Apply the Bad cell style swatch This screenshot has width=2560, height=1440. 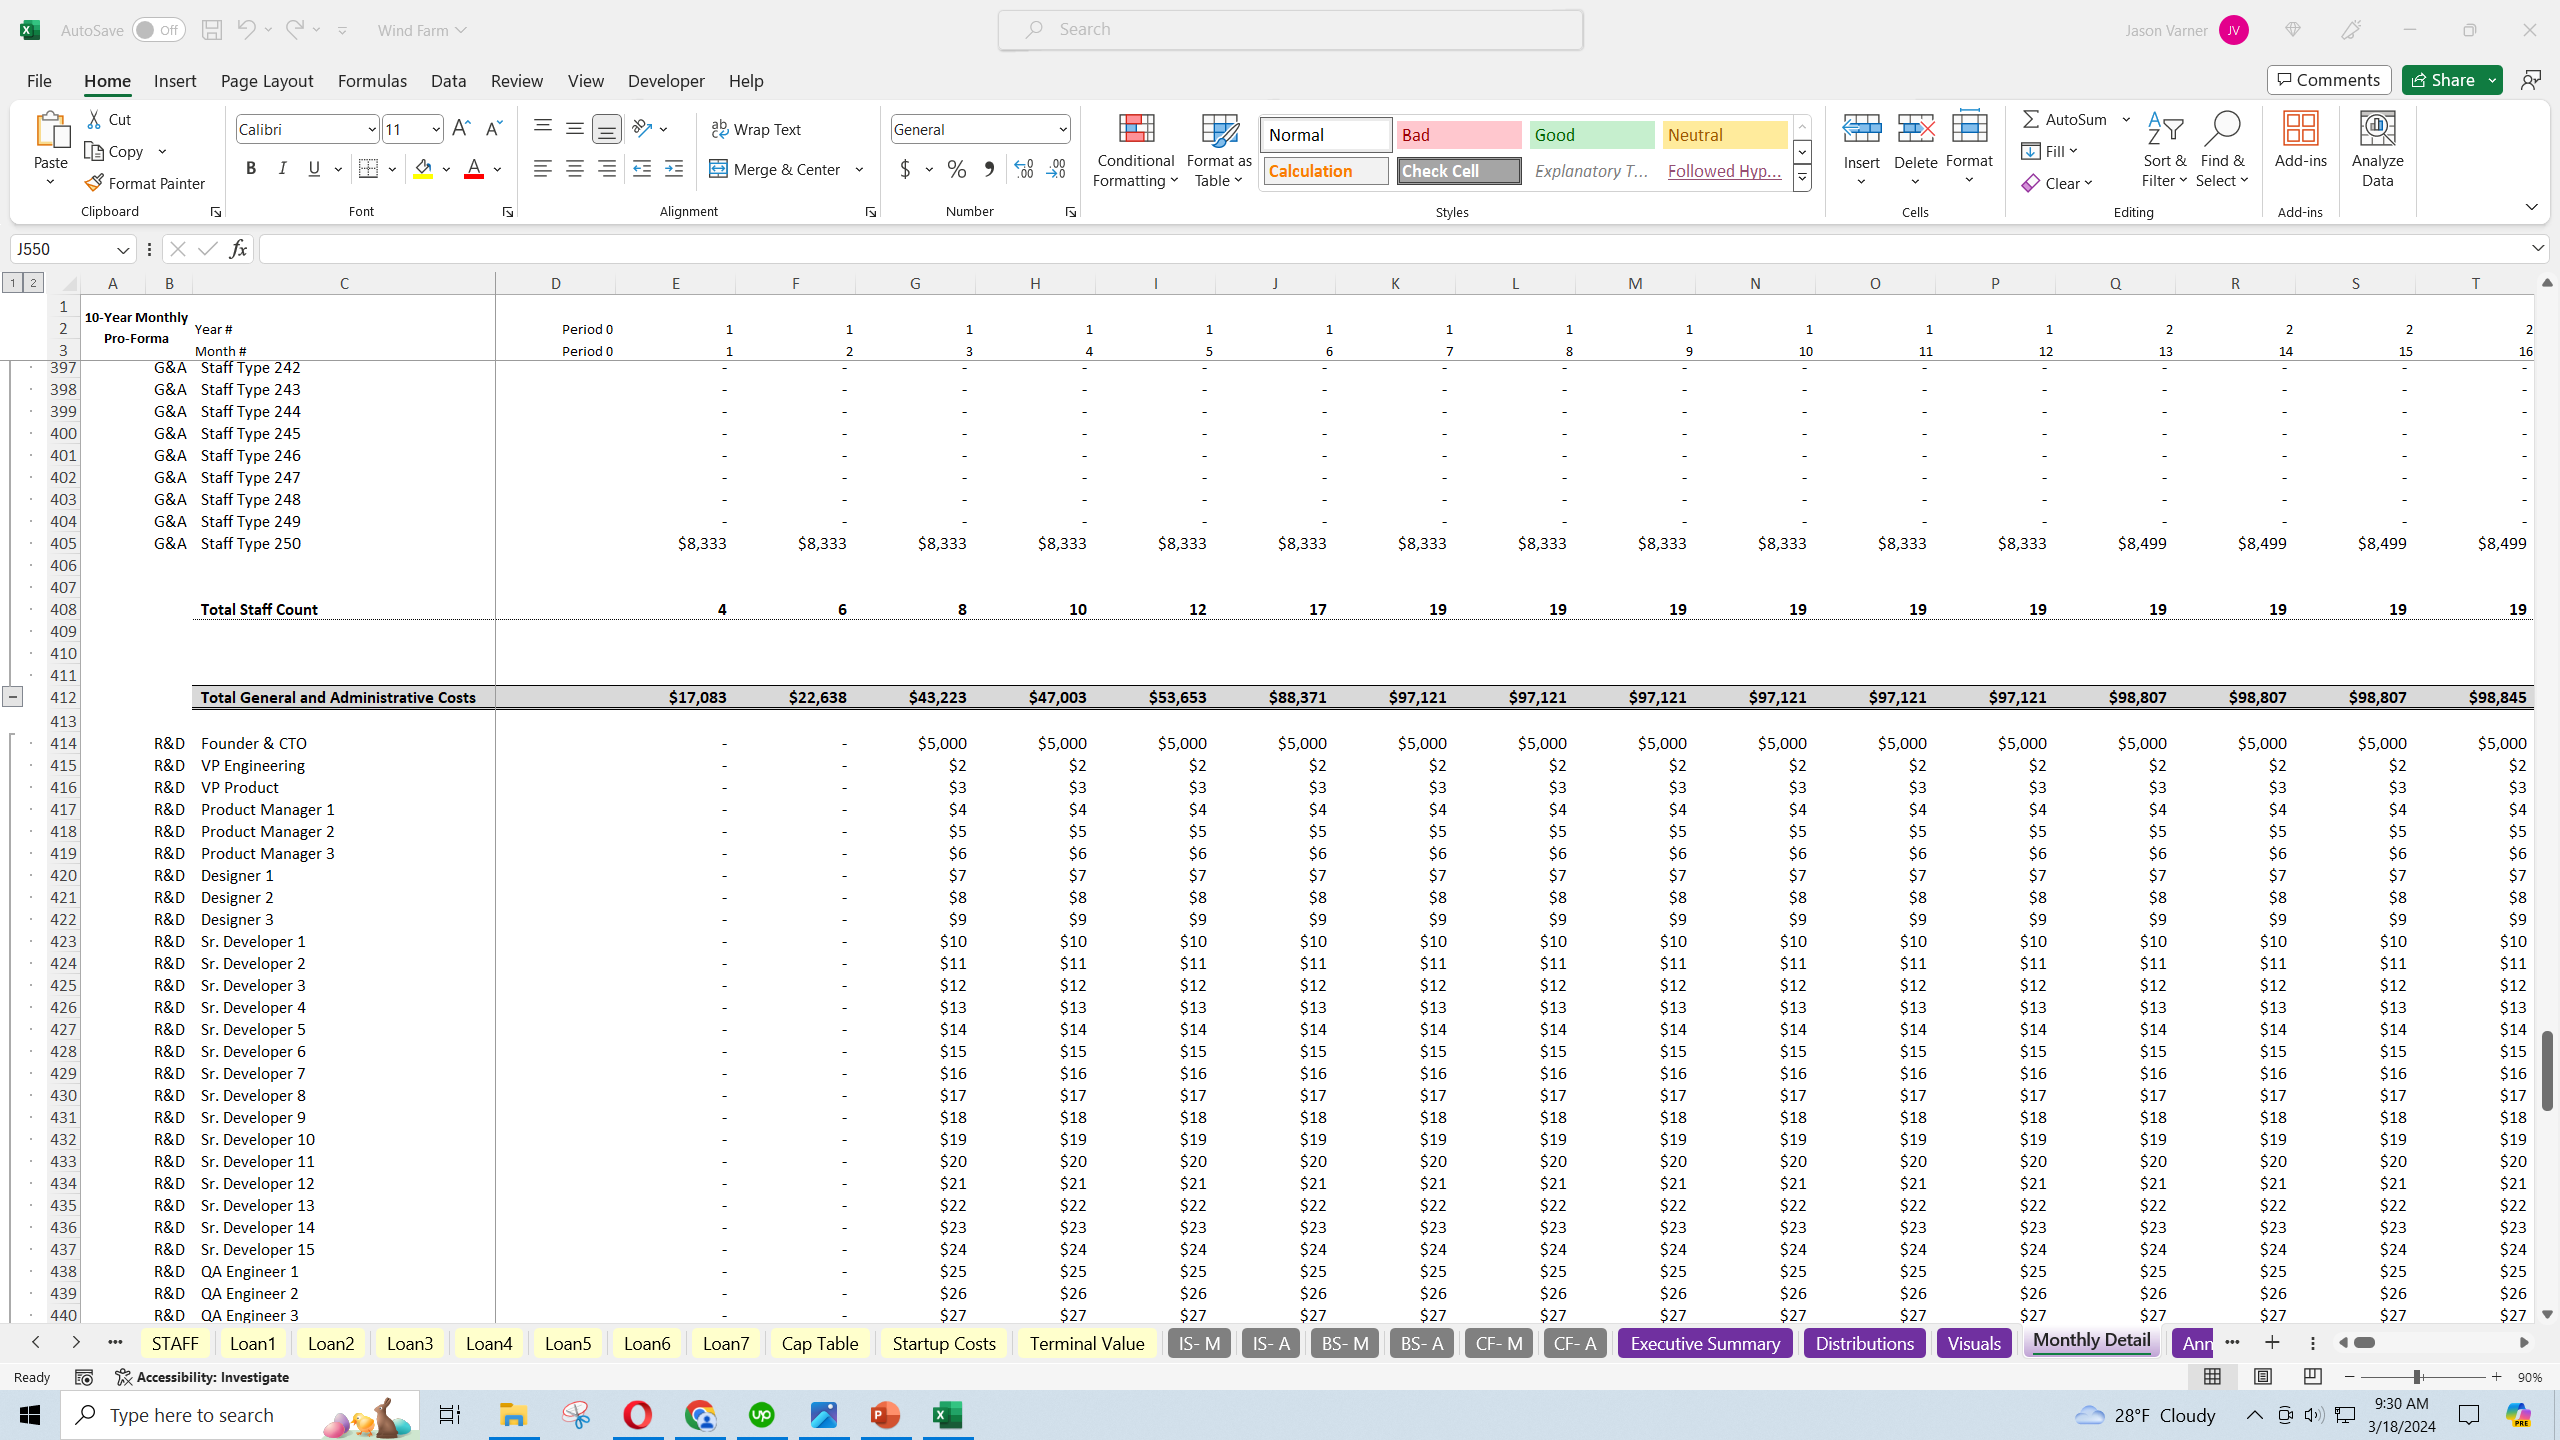click(x=1458, y=135)
